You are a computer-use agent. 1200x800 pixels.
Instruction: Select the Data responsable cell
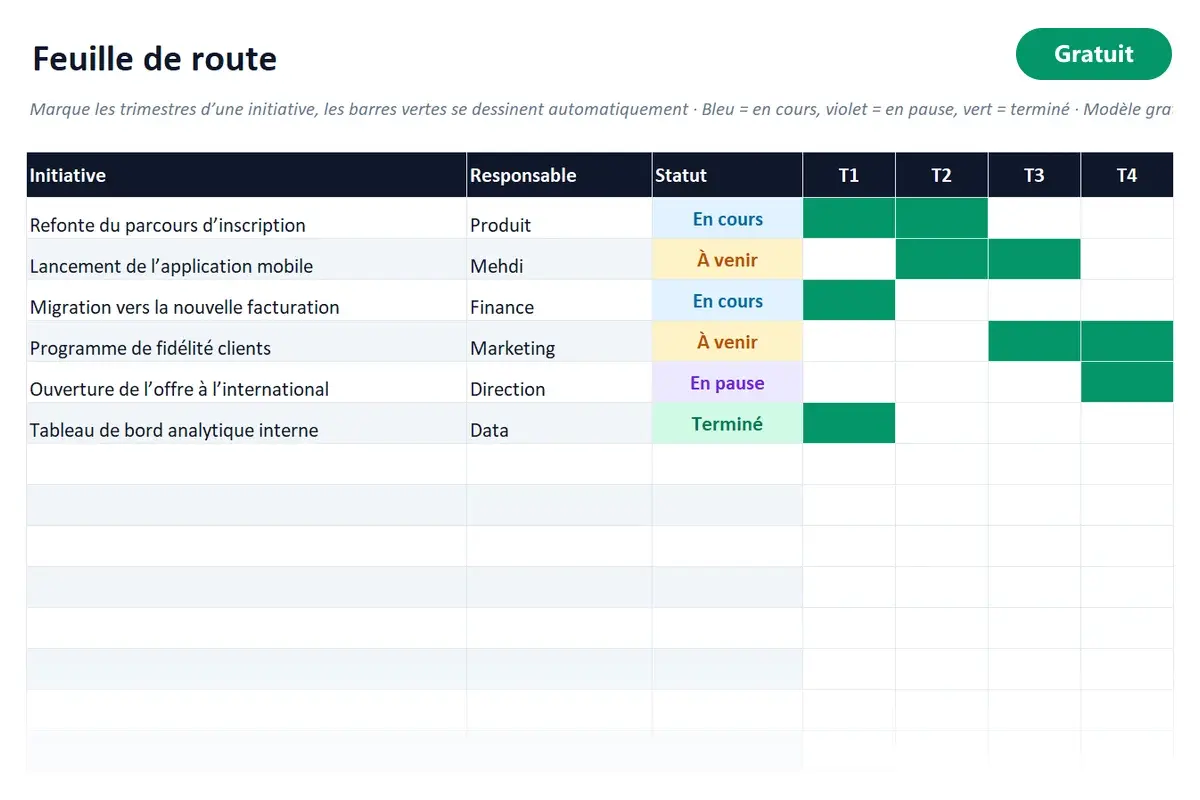(559, 423)
